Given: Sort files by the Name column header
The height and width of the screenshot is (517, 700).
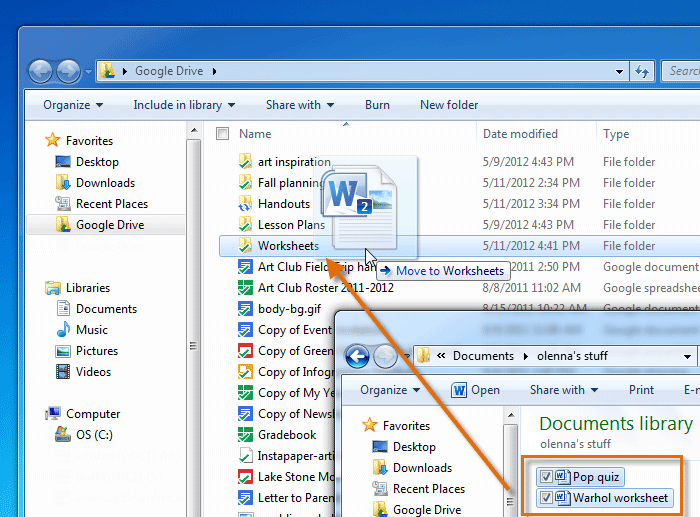Looking at the screenshot, I should 255,134.
